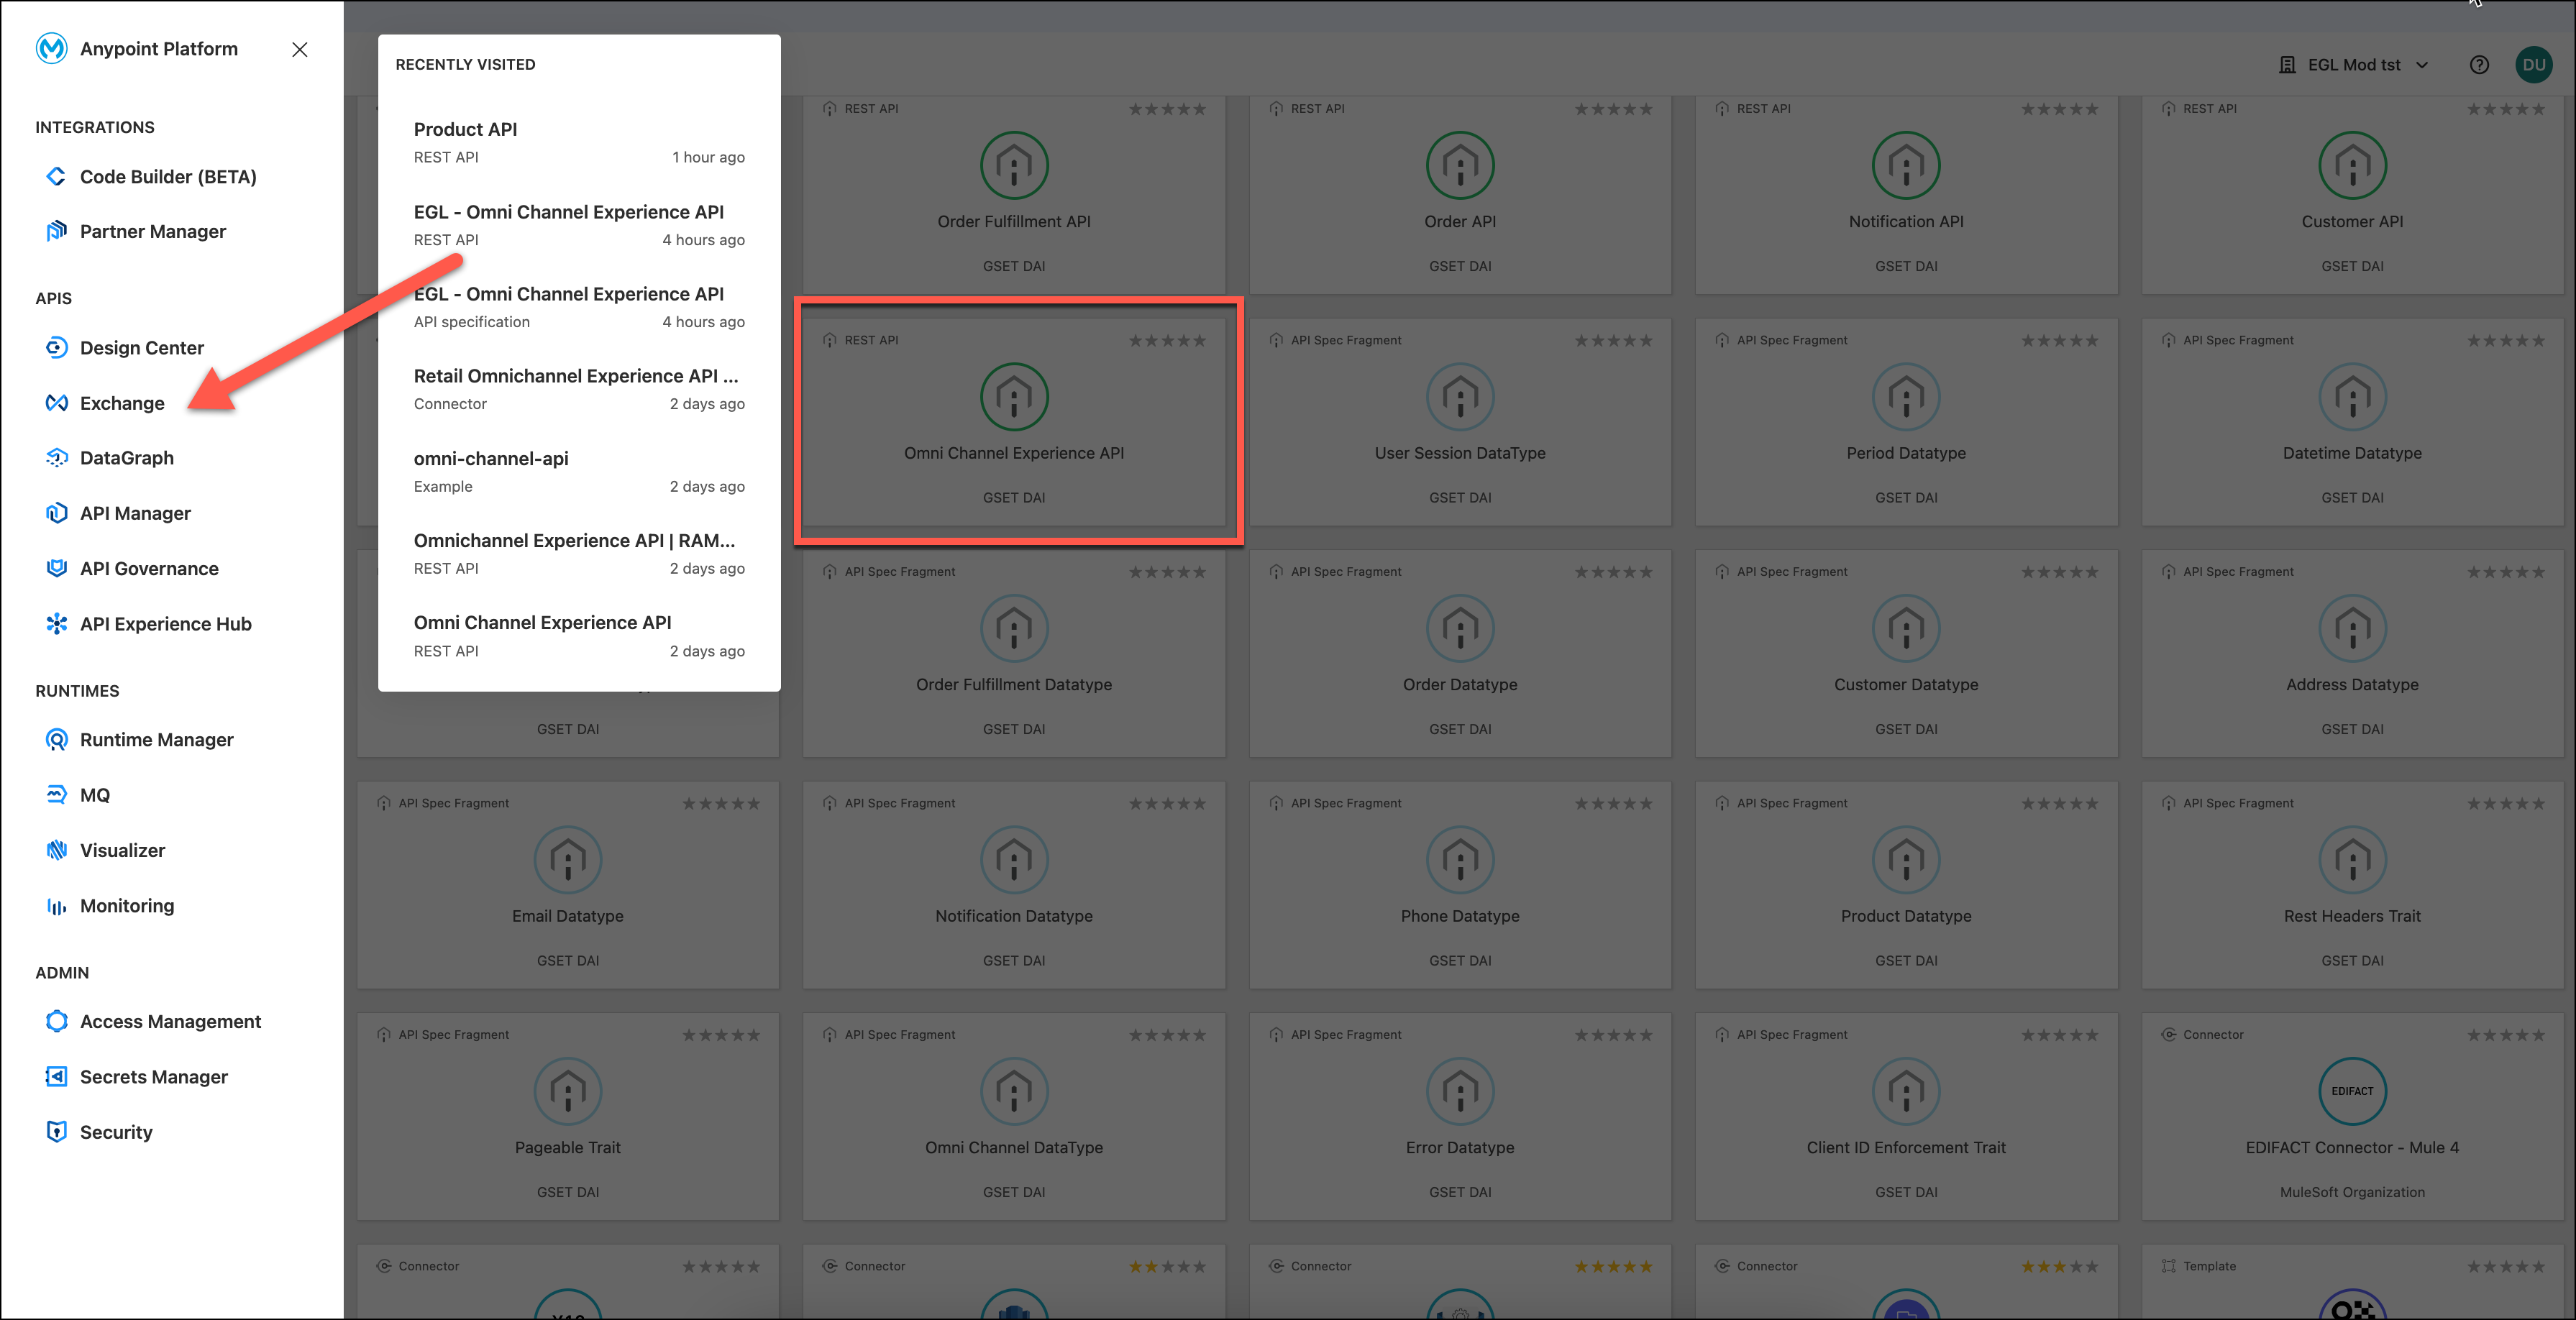This screenshot has width=2576, height=1320.
Task: Open Code Builder (BETA) menu item
Action: coord(168,176)
